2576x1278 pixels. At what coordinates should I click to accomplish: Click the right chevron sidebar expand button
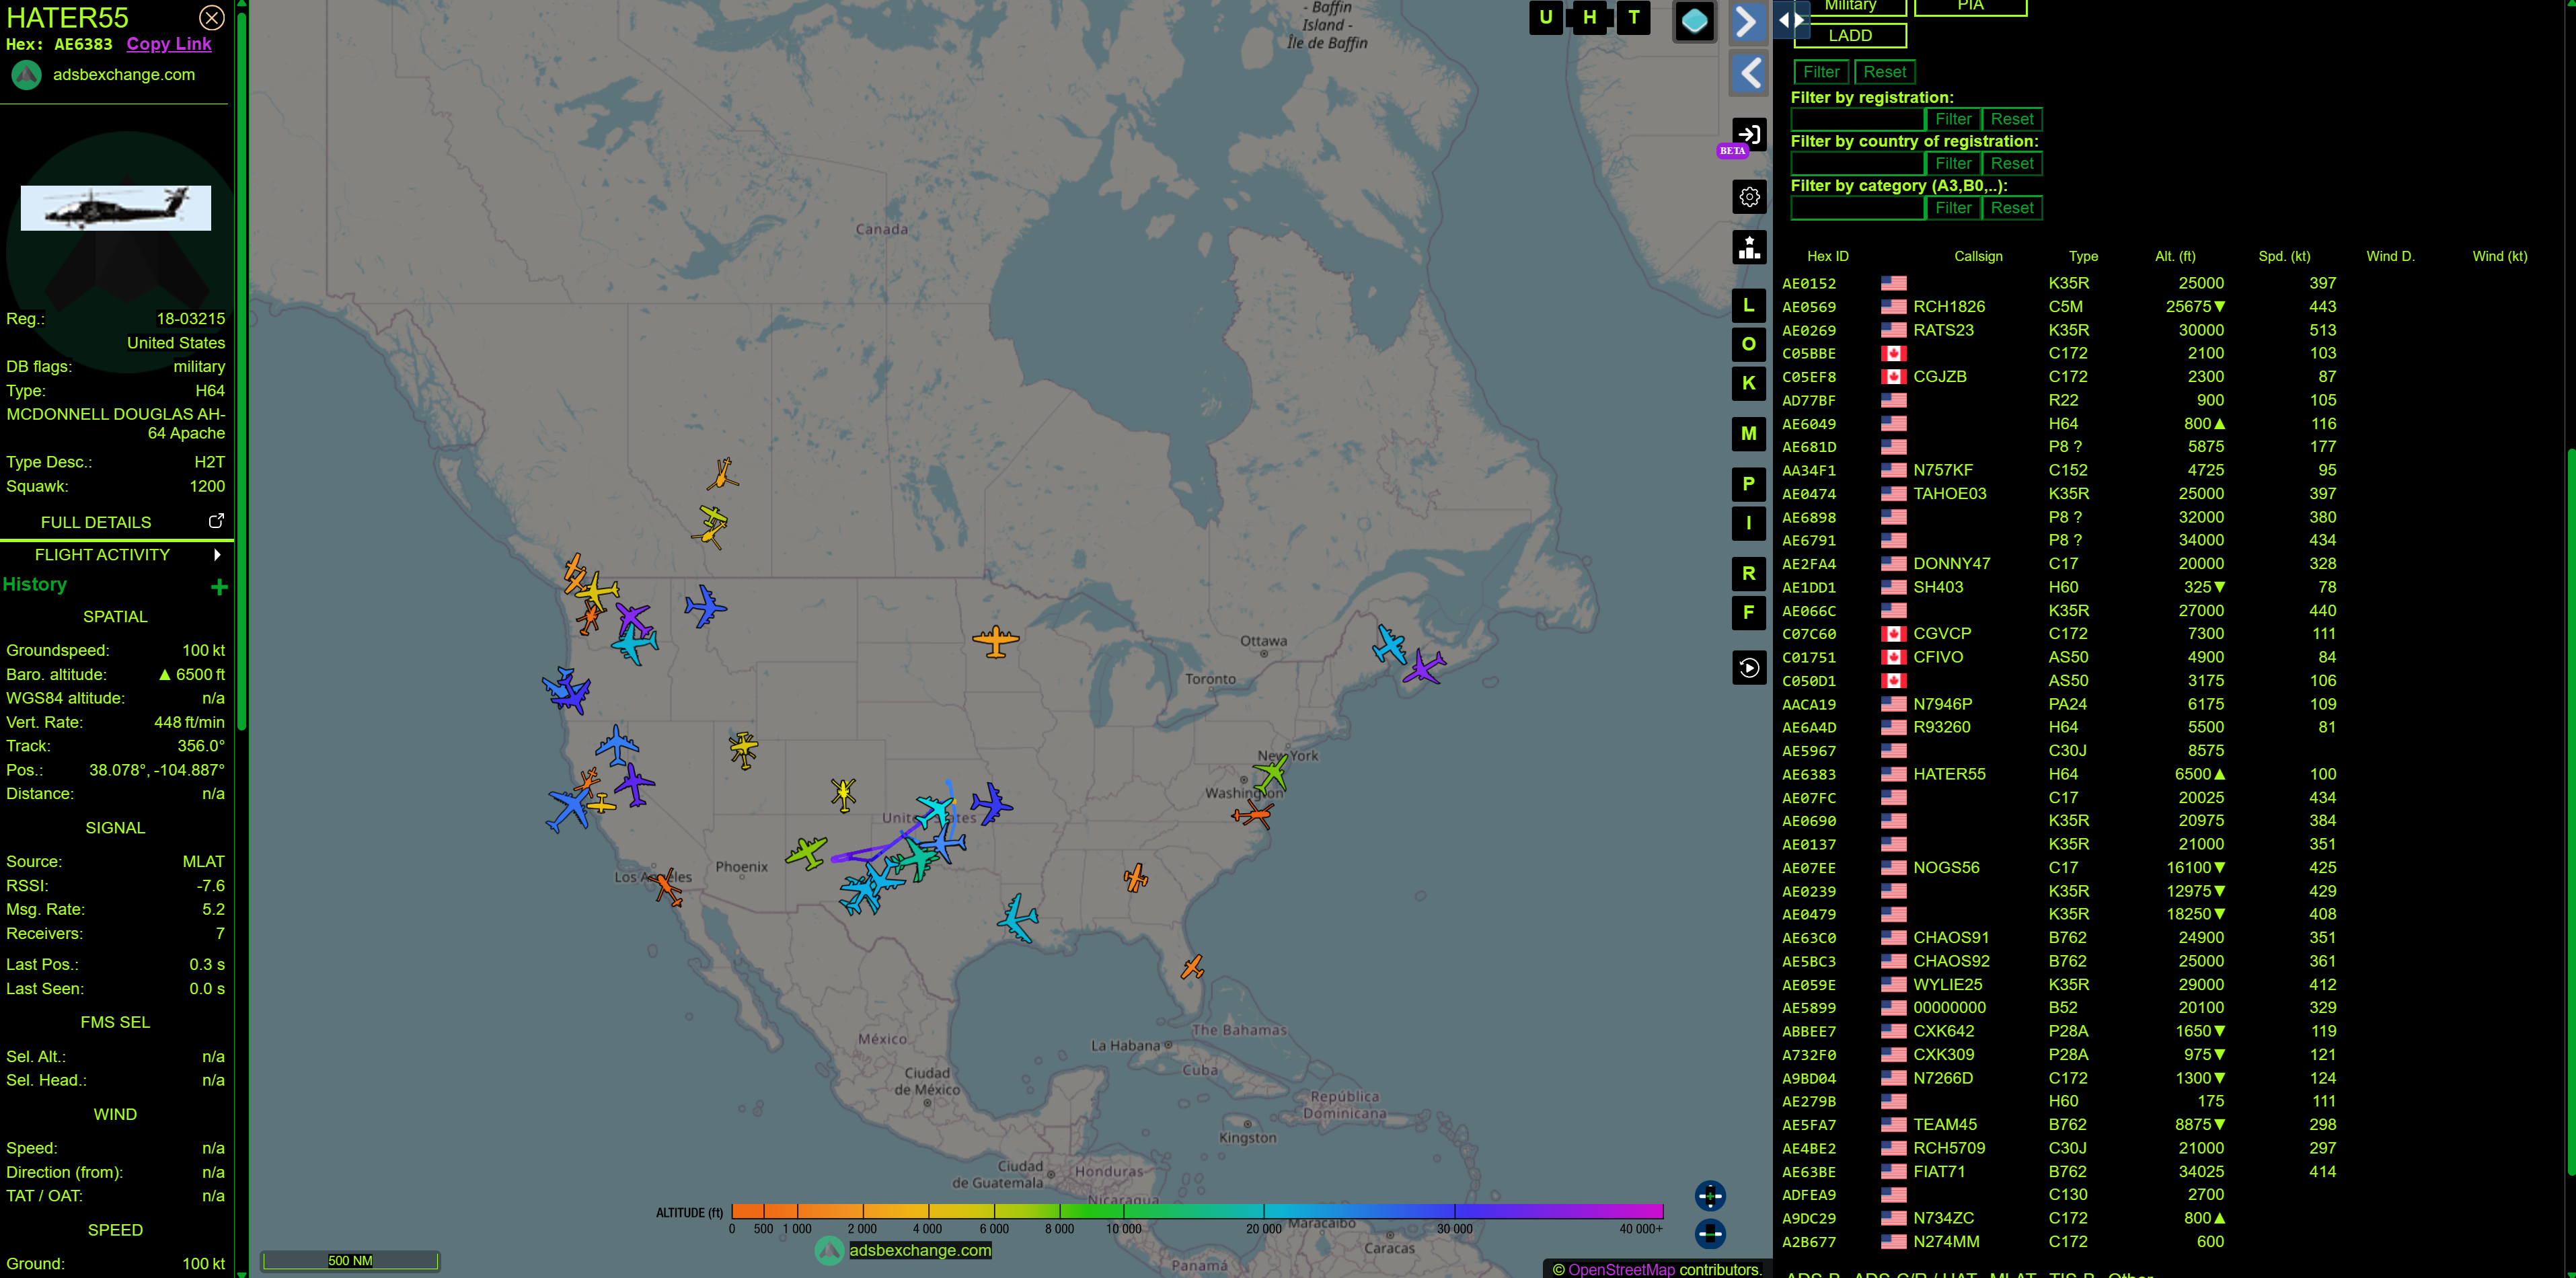1746,21
